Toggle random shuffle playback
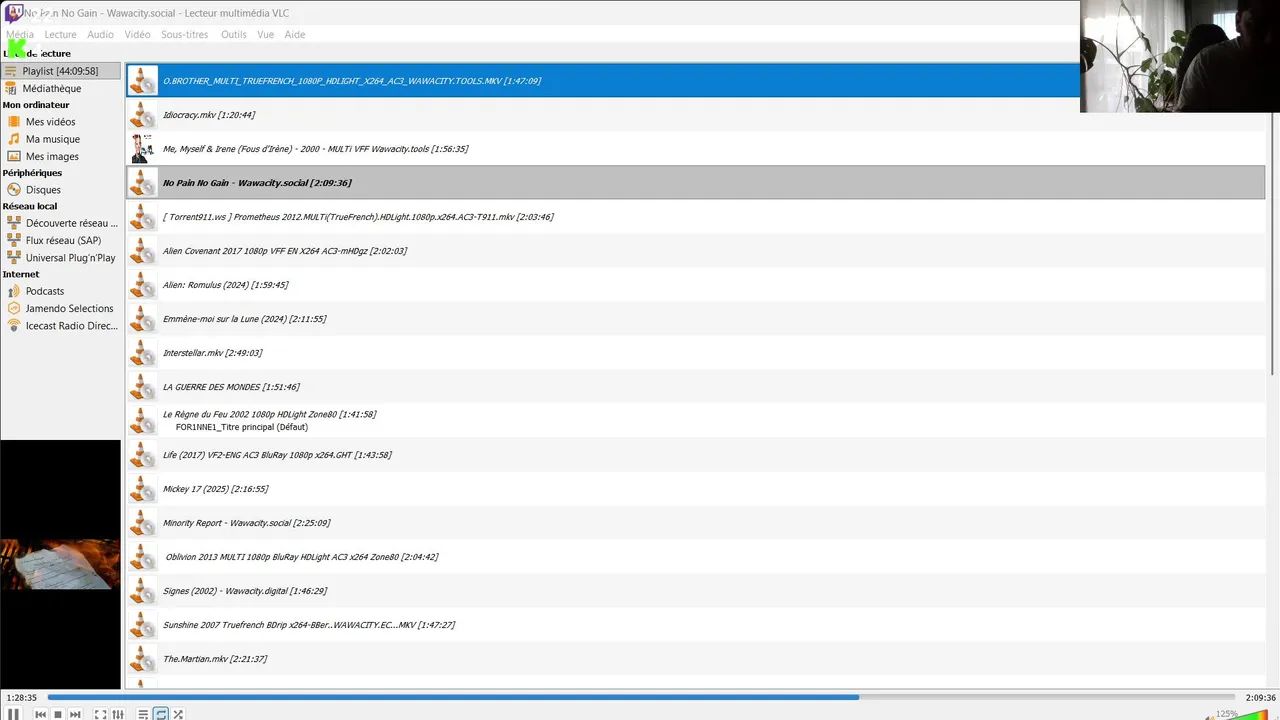The width and height of the screenshot is (1280, 720). tap(178, 714)
